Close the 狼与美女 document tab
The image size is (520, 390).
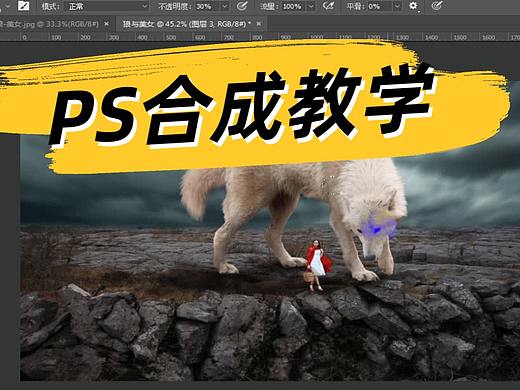coord(259,24)
